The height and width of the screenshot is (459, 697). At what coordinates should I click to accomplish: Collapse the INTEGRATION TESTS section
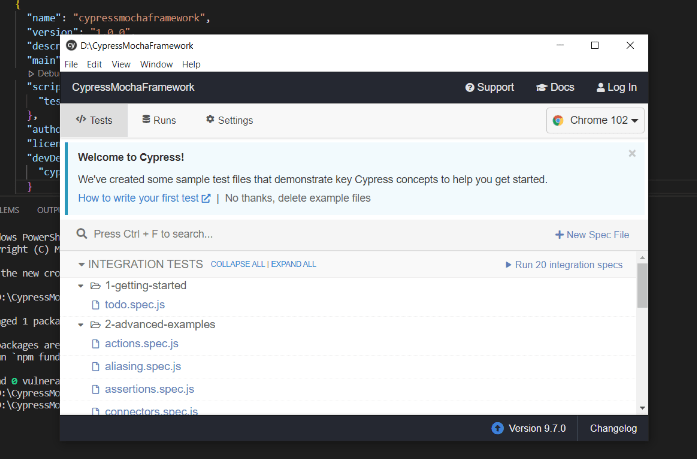81,264
